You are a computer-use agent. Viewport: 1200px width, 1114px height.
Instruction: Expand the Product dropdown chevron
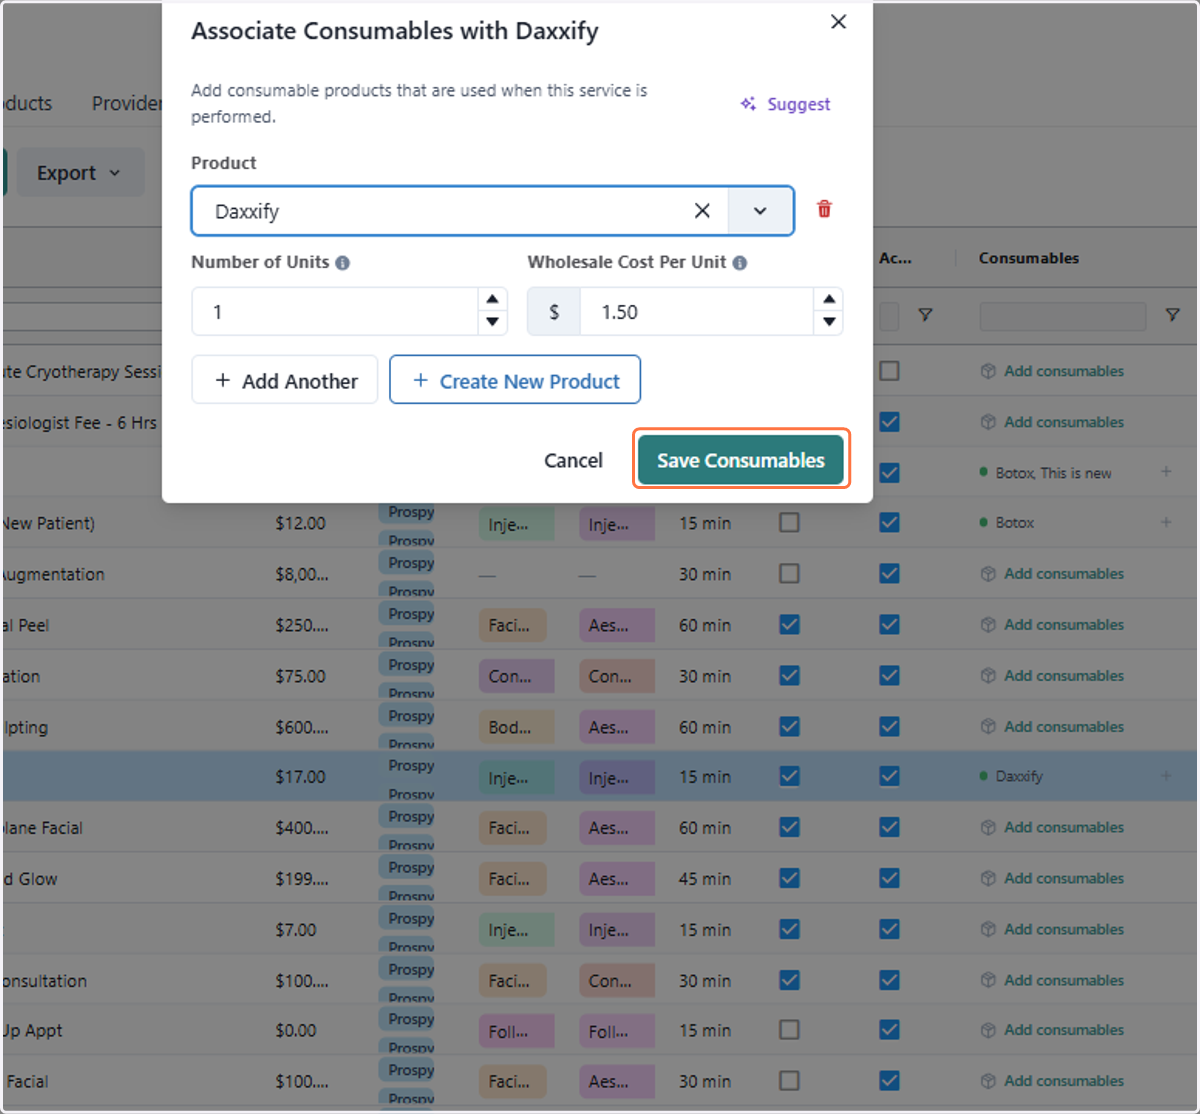[x=760, y=211]
